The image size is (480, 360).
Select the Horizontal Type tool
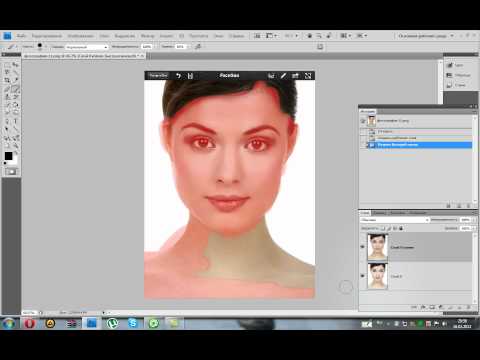[x=15, y=121]
